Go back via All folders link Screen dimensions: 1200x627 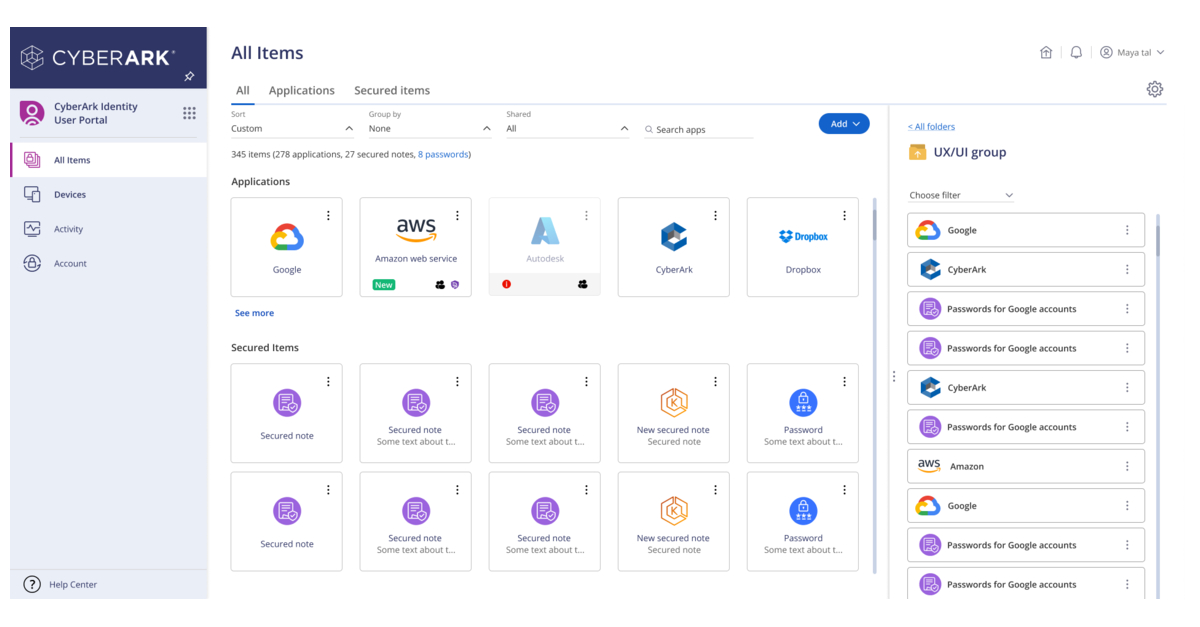point(931,127)
